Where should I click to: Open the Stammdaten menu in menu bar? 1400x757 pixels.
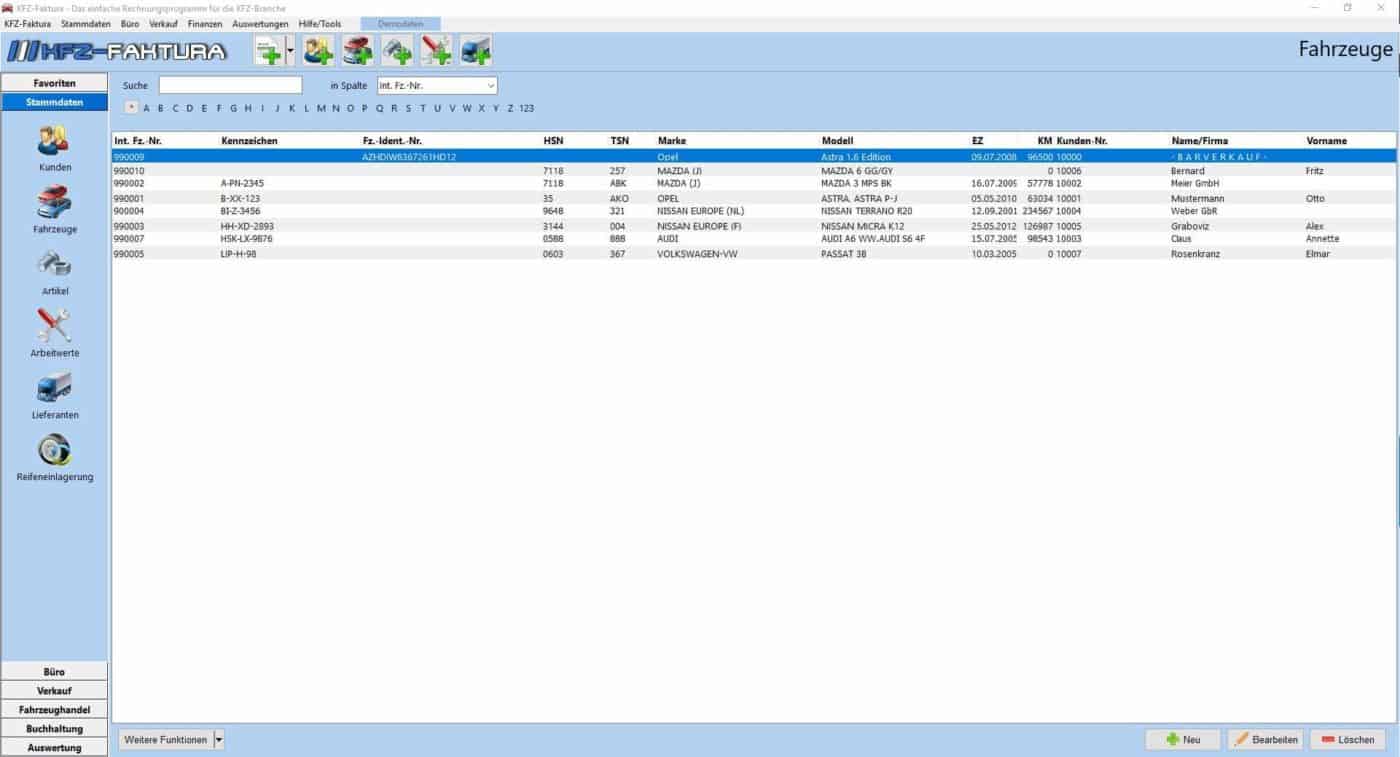[86, 23]
